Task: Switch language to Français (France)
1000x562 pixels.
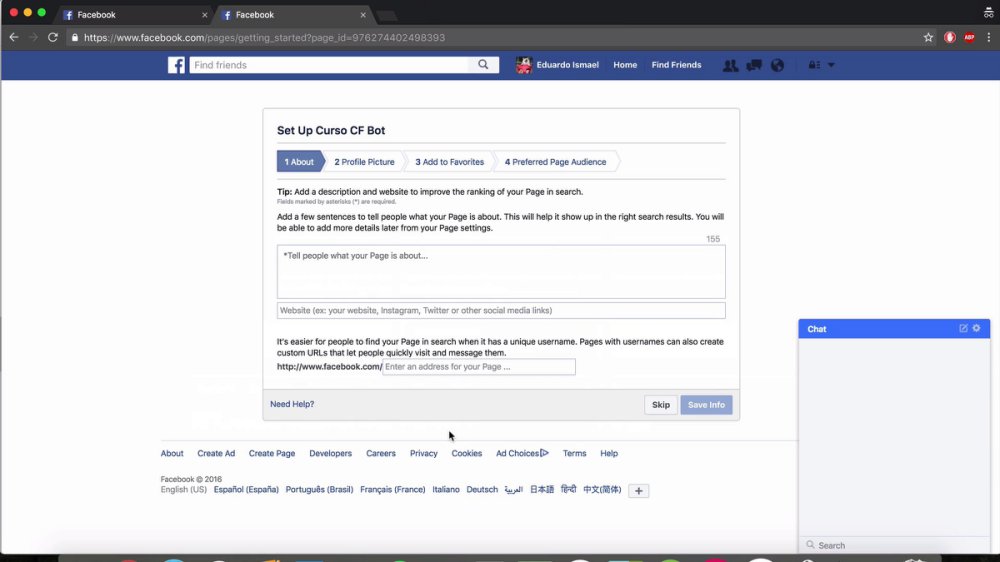Action: pos(393,490)
